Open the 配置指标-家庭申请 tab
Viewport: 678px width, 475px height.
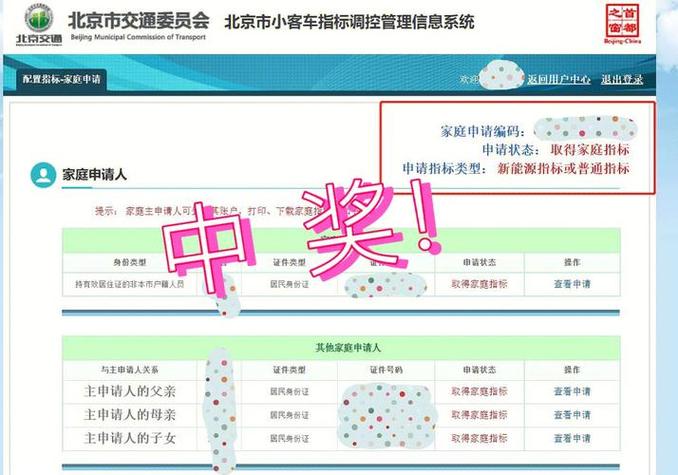(61, 79)
